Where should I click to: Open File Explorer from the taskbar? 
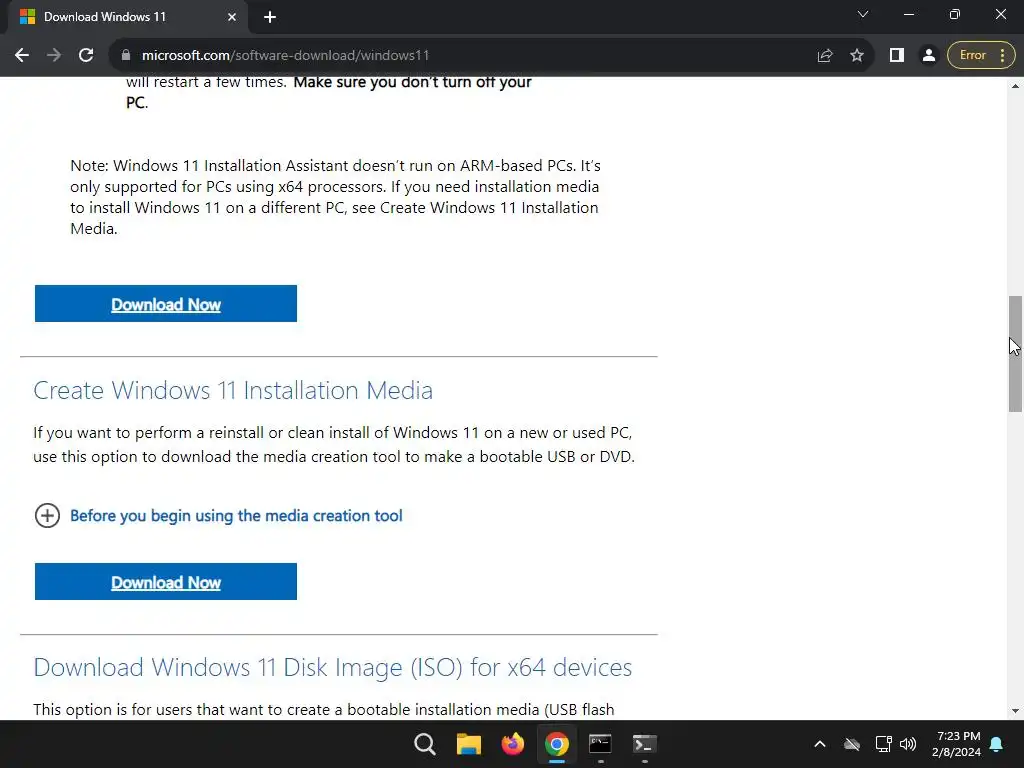[468, 744]
